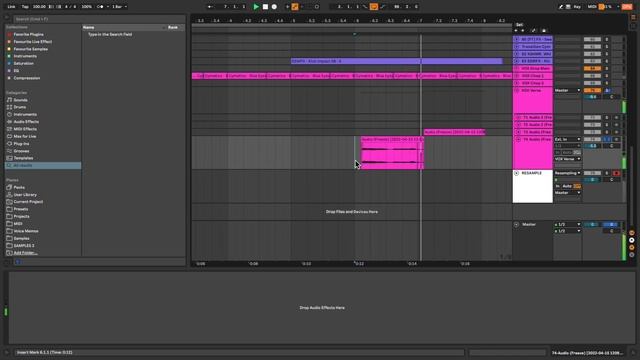Image resolution: width=640 pixels, height=360 pixels.
Task: Toggle the Follow playback icon
Action: [x=210, y=7]
